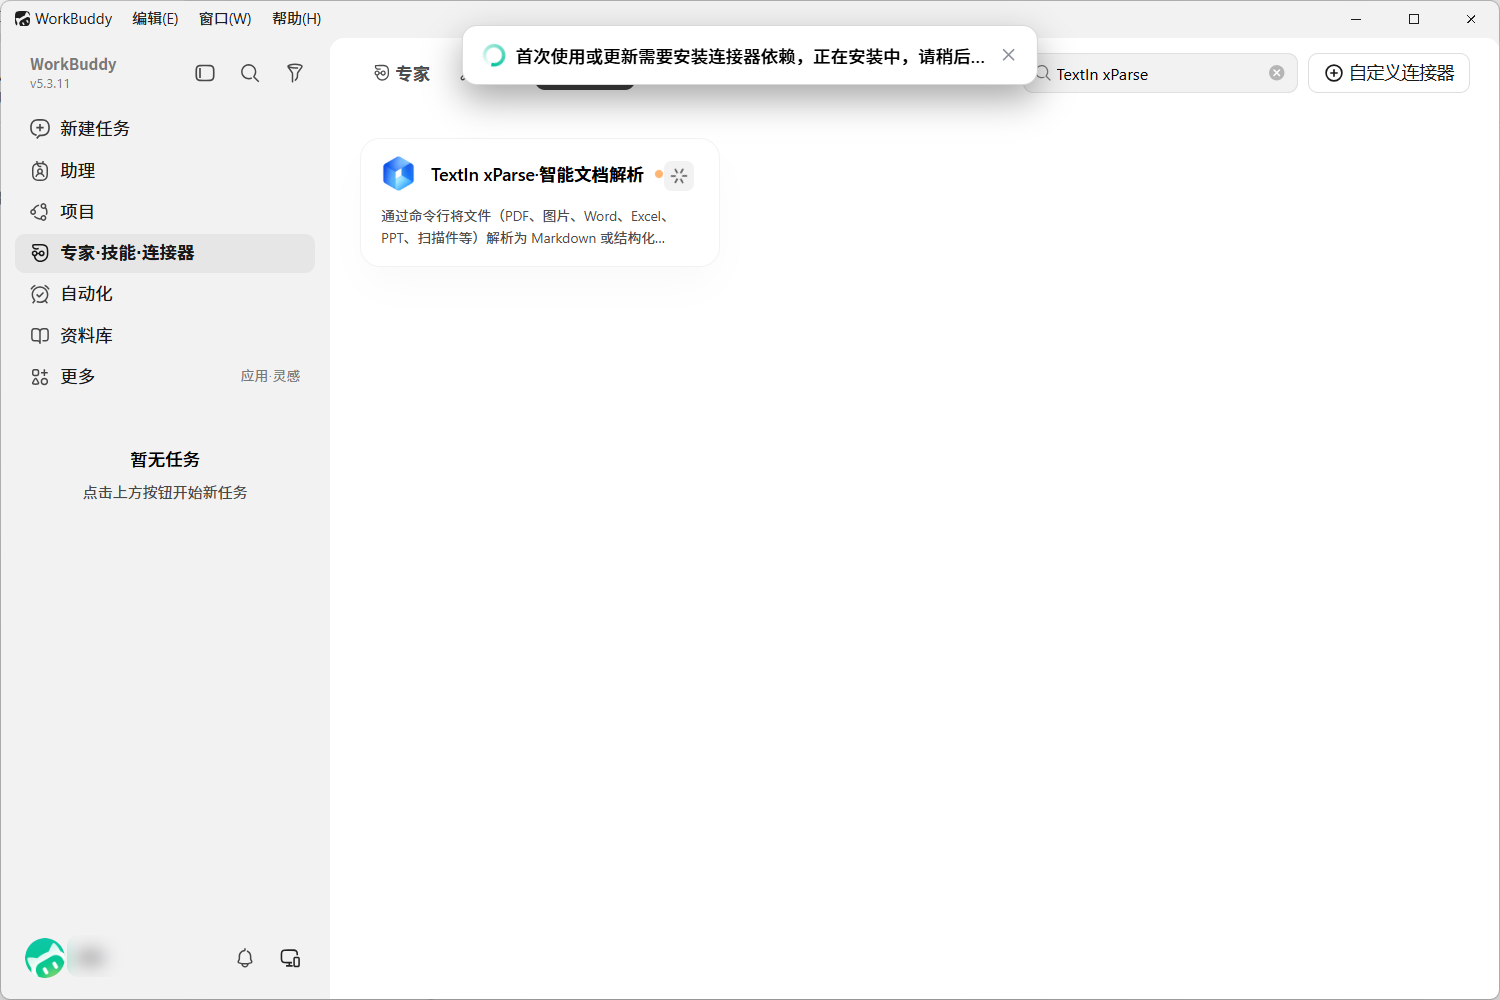The height and width of the screenshot is (1000, 1500).
Task: Click the loading spinner on TextIn xParse card
Action: click(x=679, y=176)
